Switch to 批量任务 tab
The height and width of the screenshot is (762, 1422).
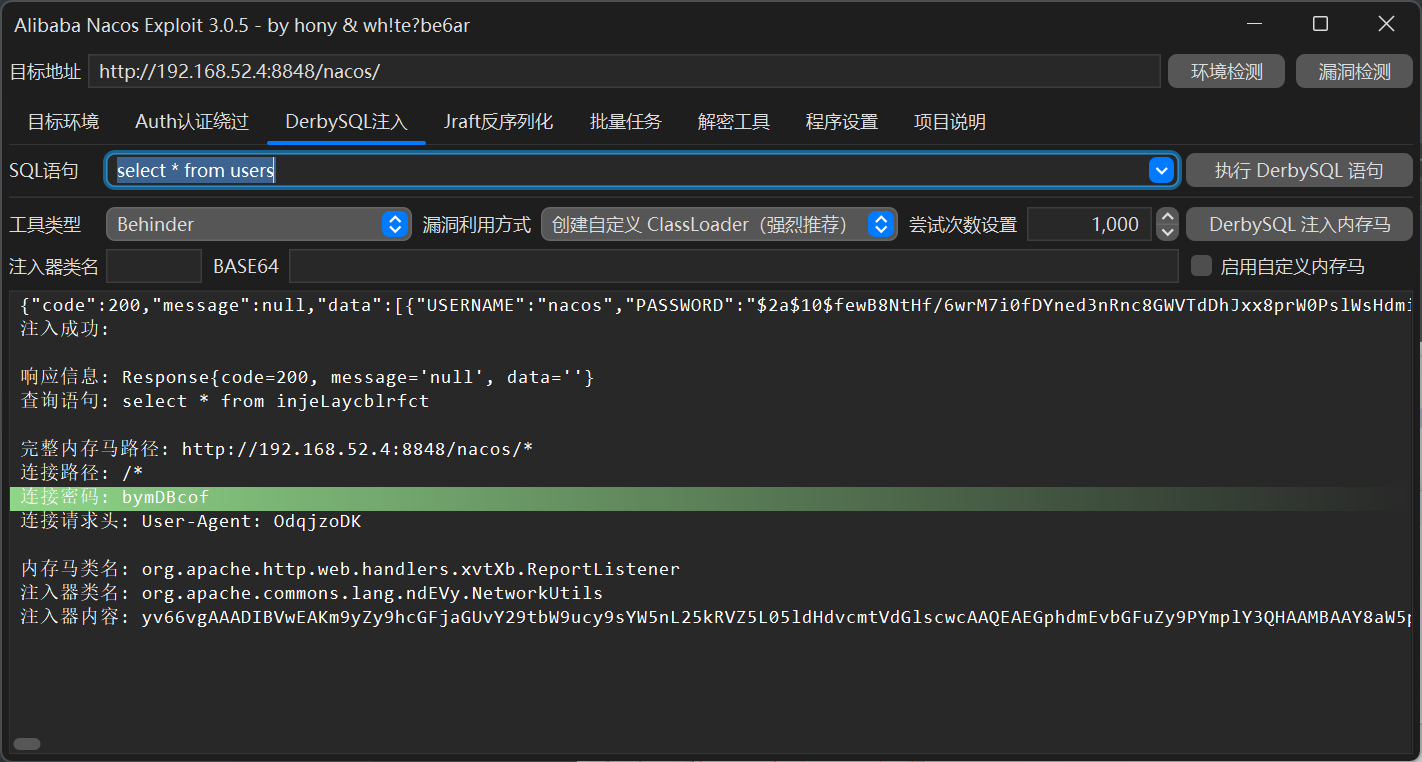pos(626,122)
